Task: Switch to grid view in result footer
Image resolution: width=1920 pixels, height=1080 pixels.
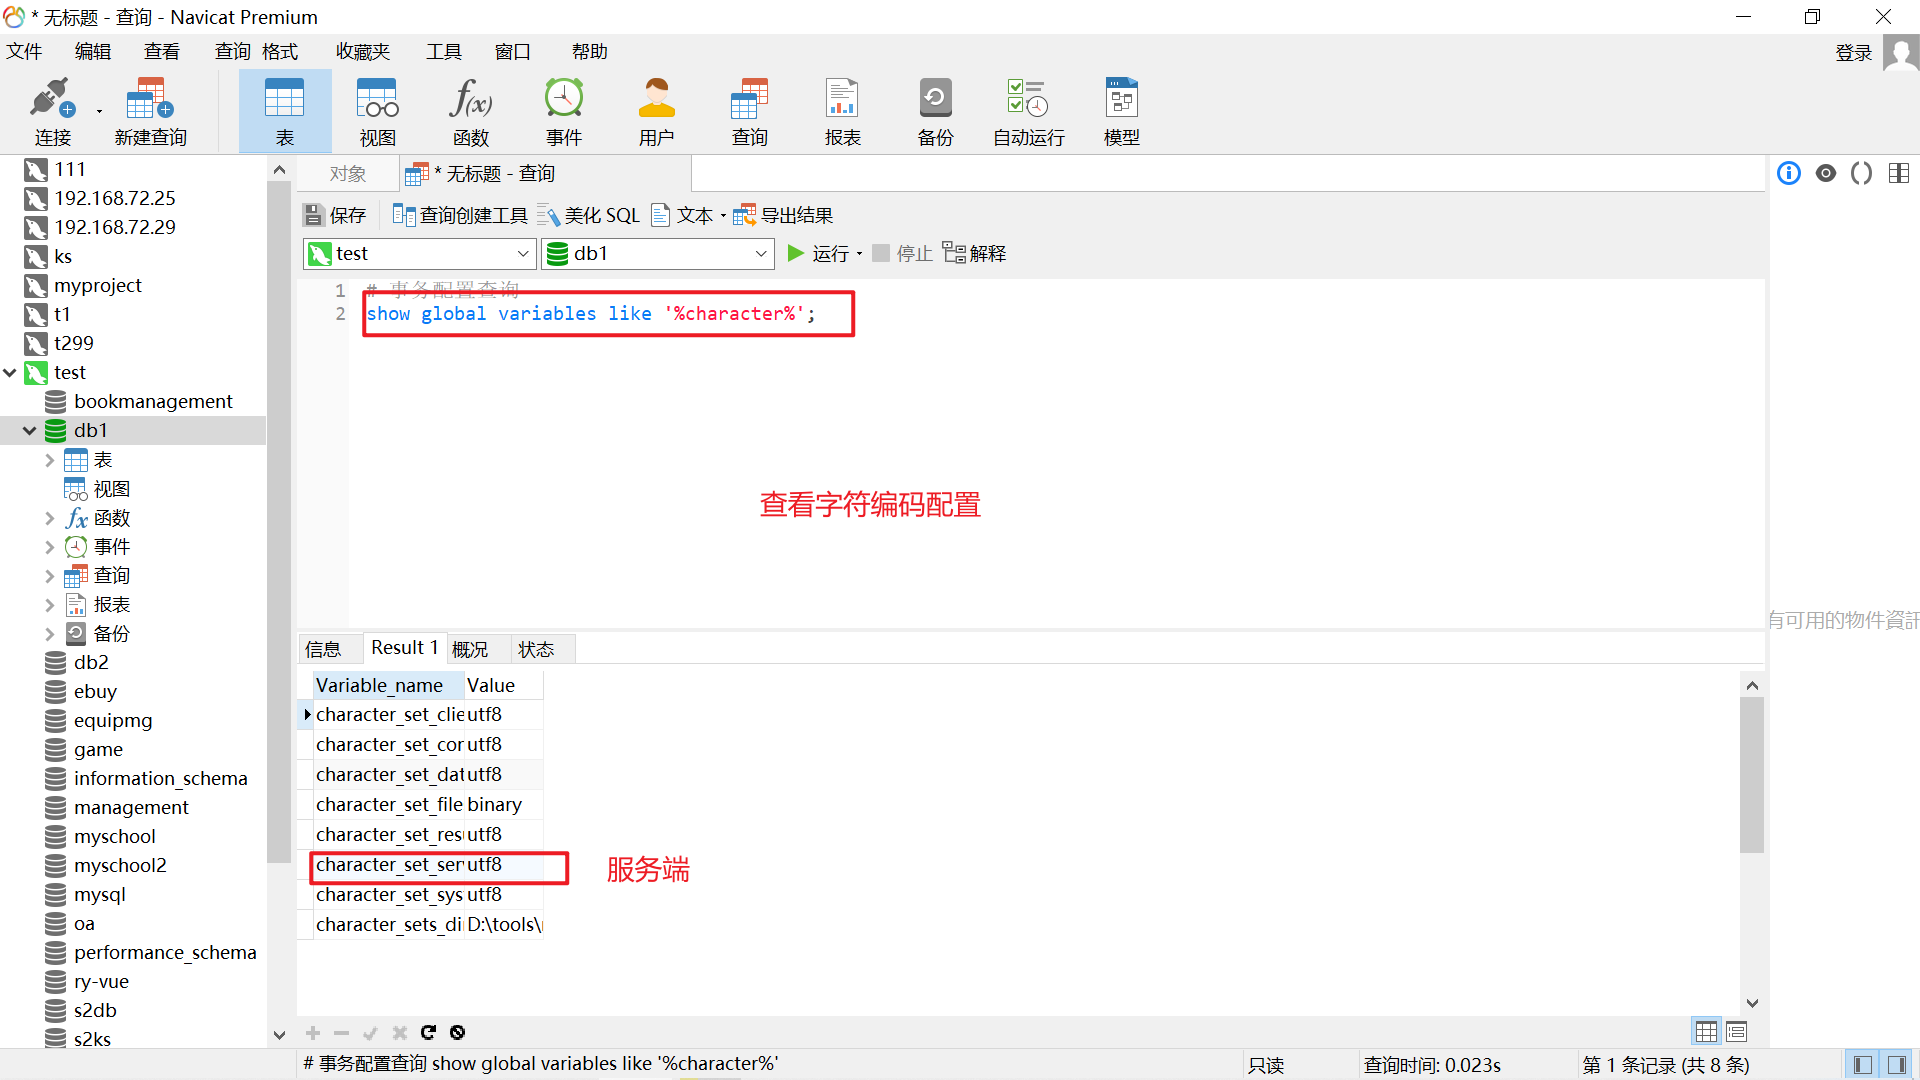Action: [1706, 1031]
